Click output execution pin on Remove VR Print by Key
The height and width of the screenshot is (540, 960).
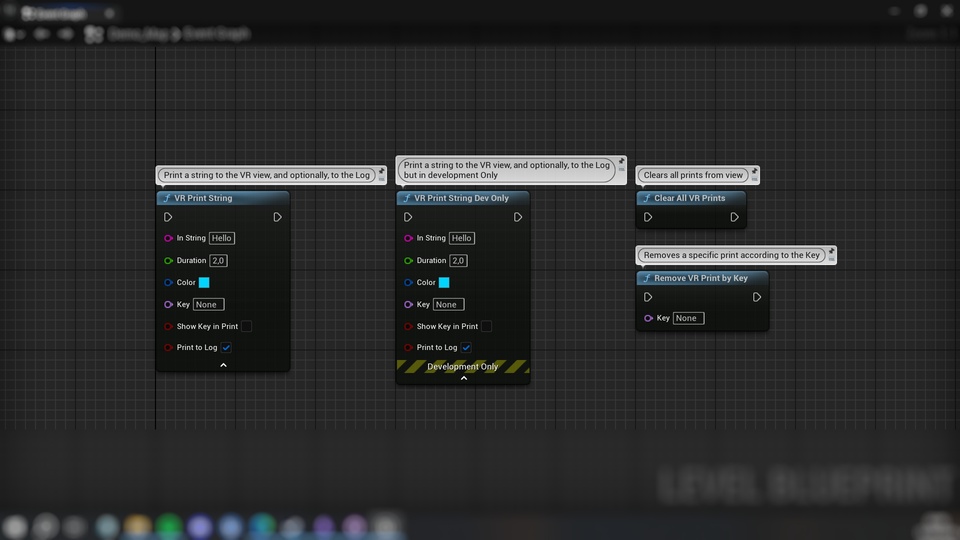point(757,298)
